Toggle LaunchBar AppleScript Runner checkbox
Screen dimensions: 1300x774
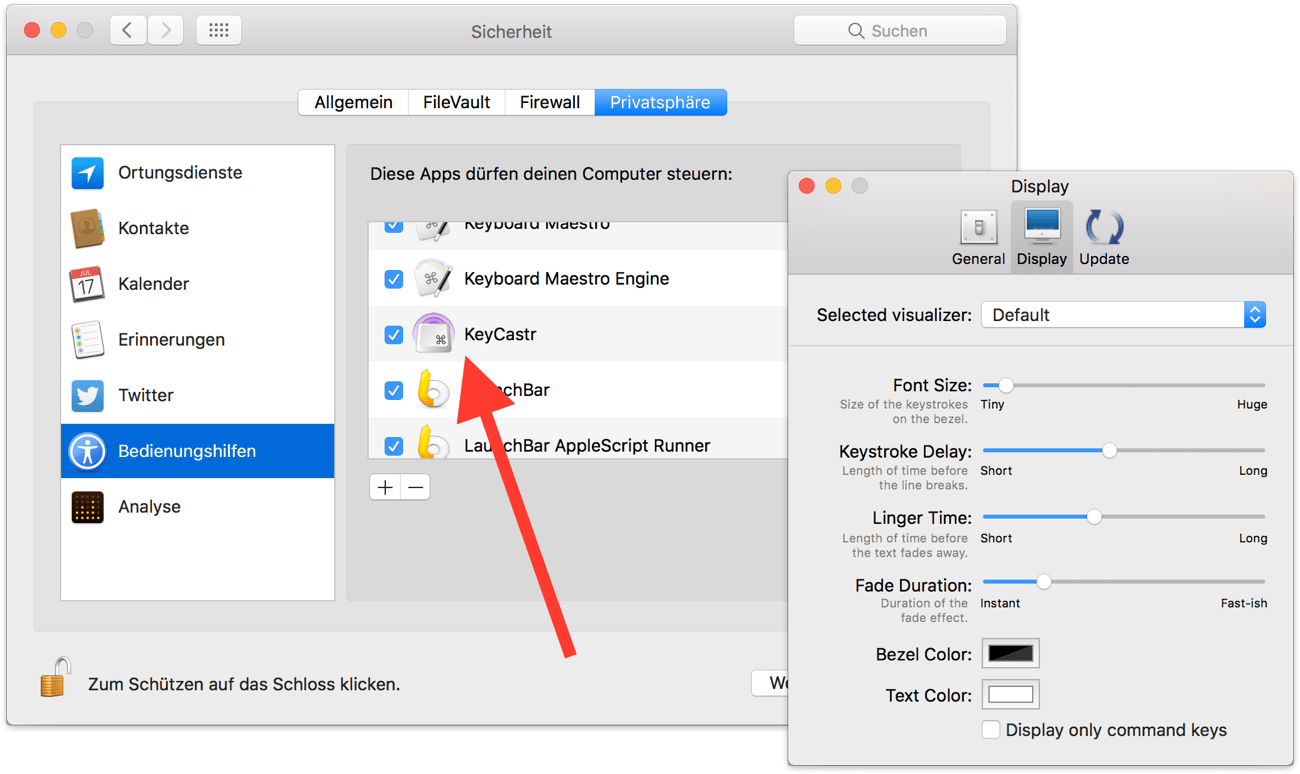pyautogui.click(x=394, y=445)
